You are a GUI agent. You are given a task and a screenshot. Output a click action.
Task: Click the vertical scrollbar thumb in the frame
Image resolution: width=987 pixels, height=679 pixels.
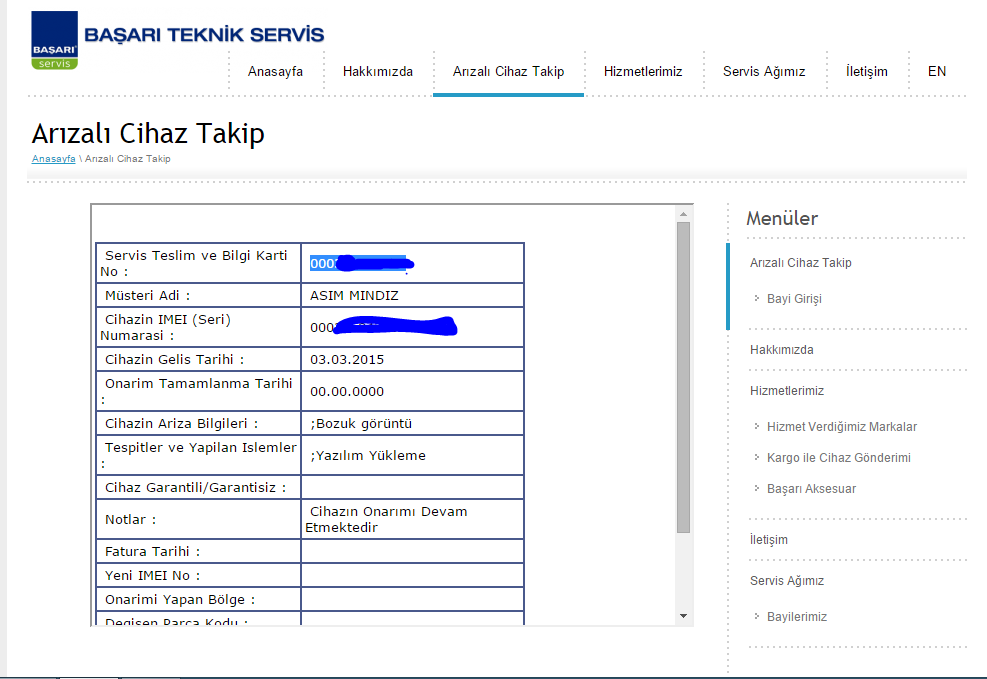pos(684,378)
